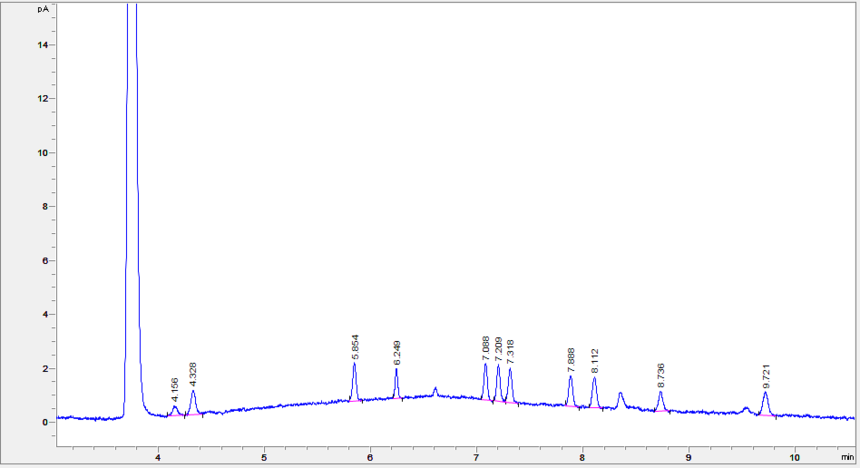The image size is (860, 468).
Task: Click the peak label 7.318
Action: click(x=511, y=352)
